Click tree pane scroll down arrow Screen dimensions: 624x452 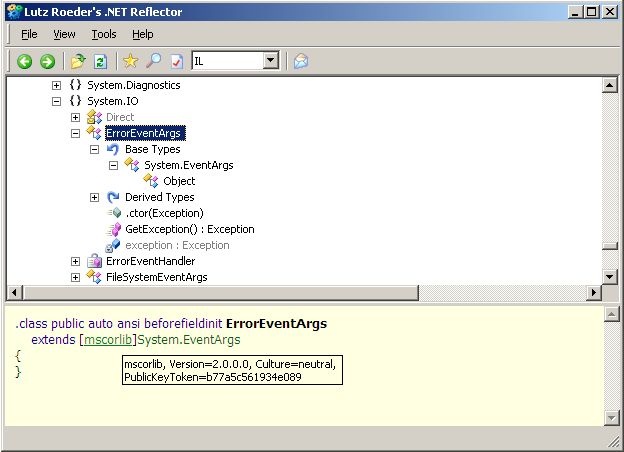coord(610,277)
